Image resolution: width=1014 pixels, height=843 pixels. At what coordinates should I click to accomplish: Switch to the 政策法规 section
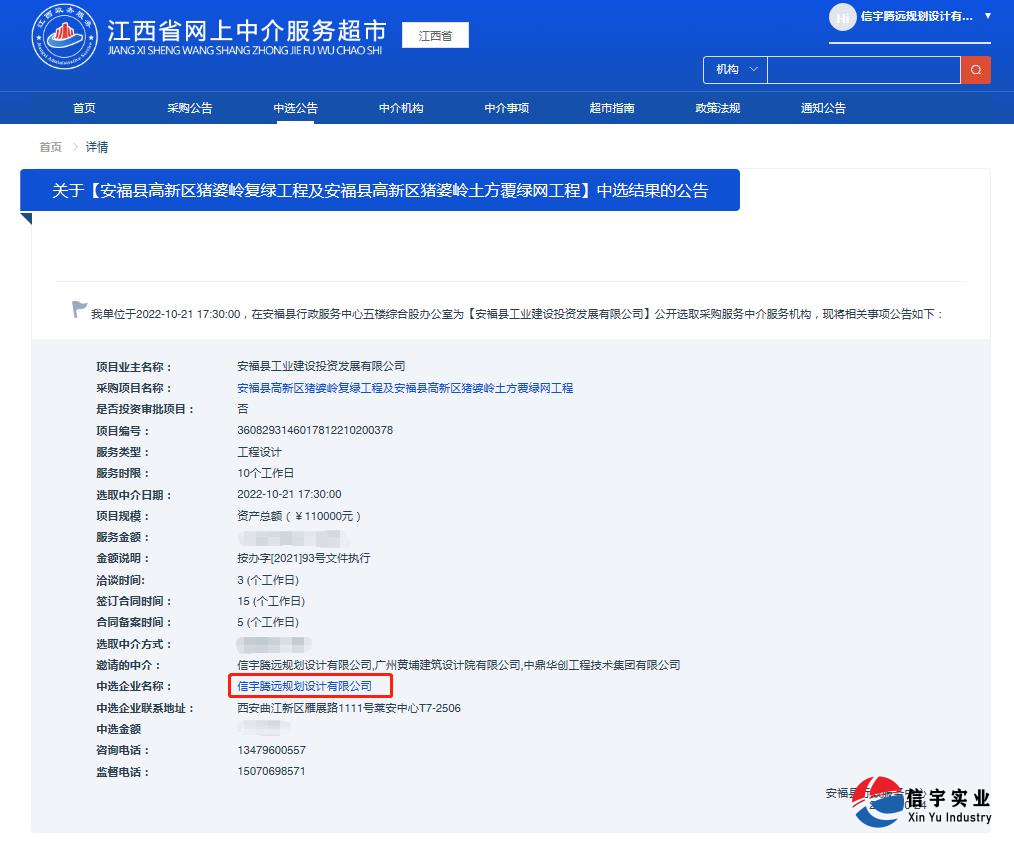[717, 107]
